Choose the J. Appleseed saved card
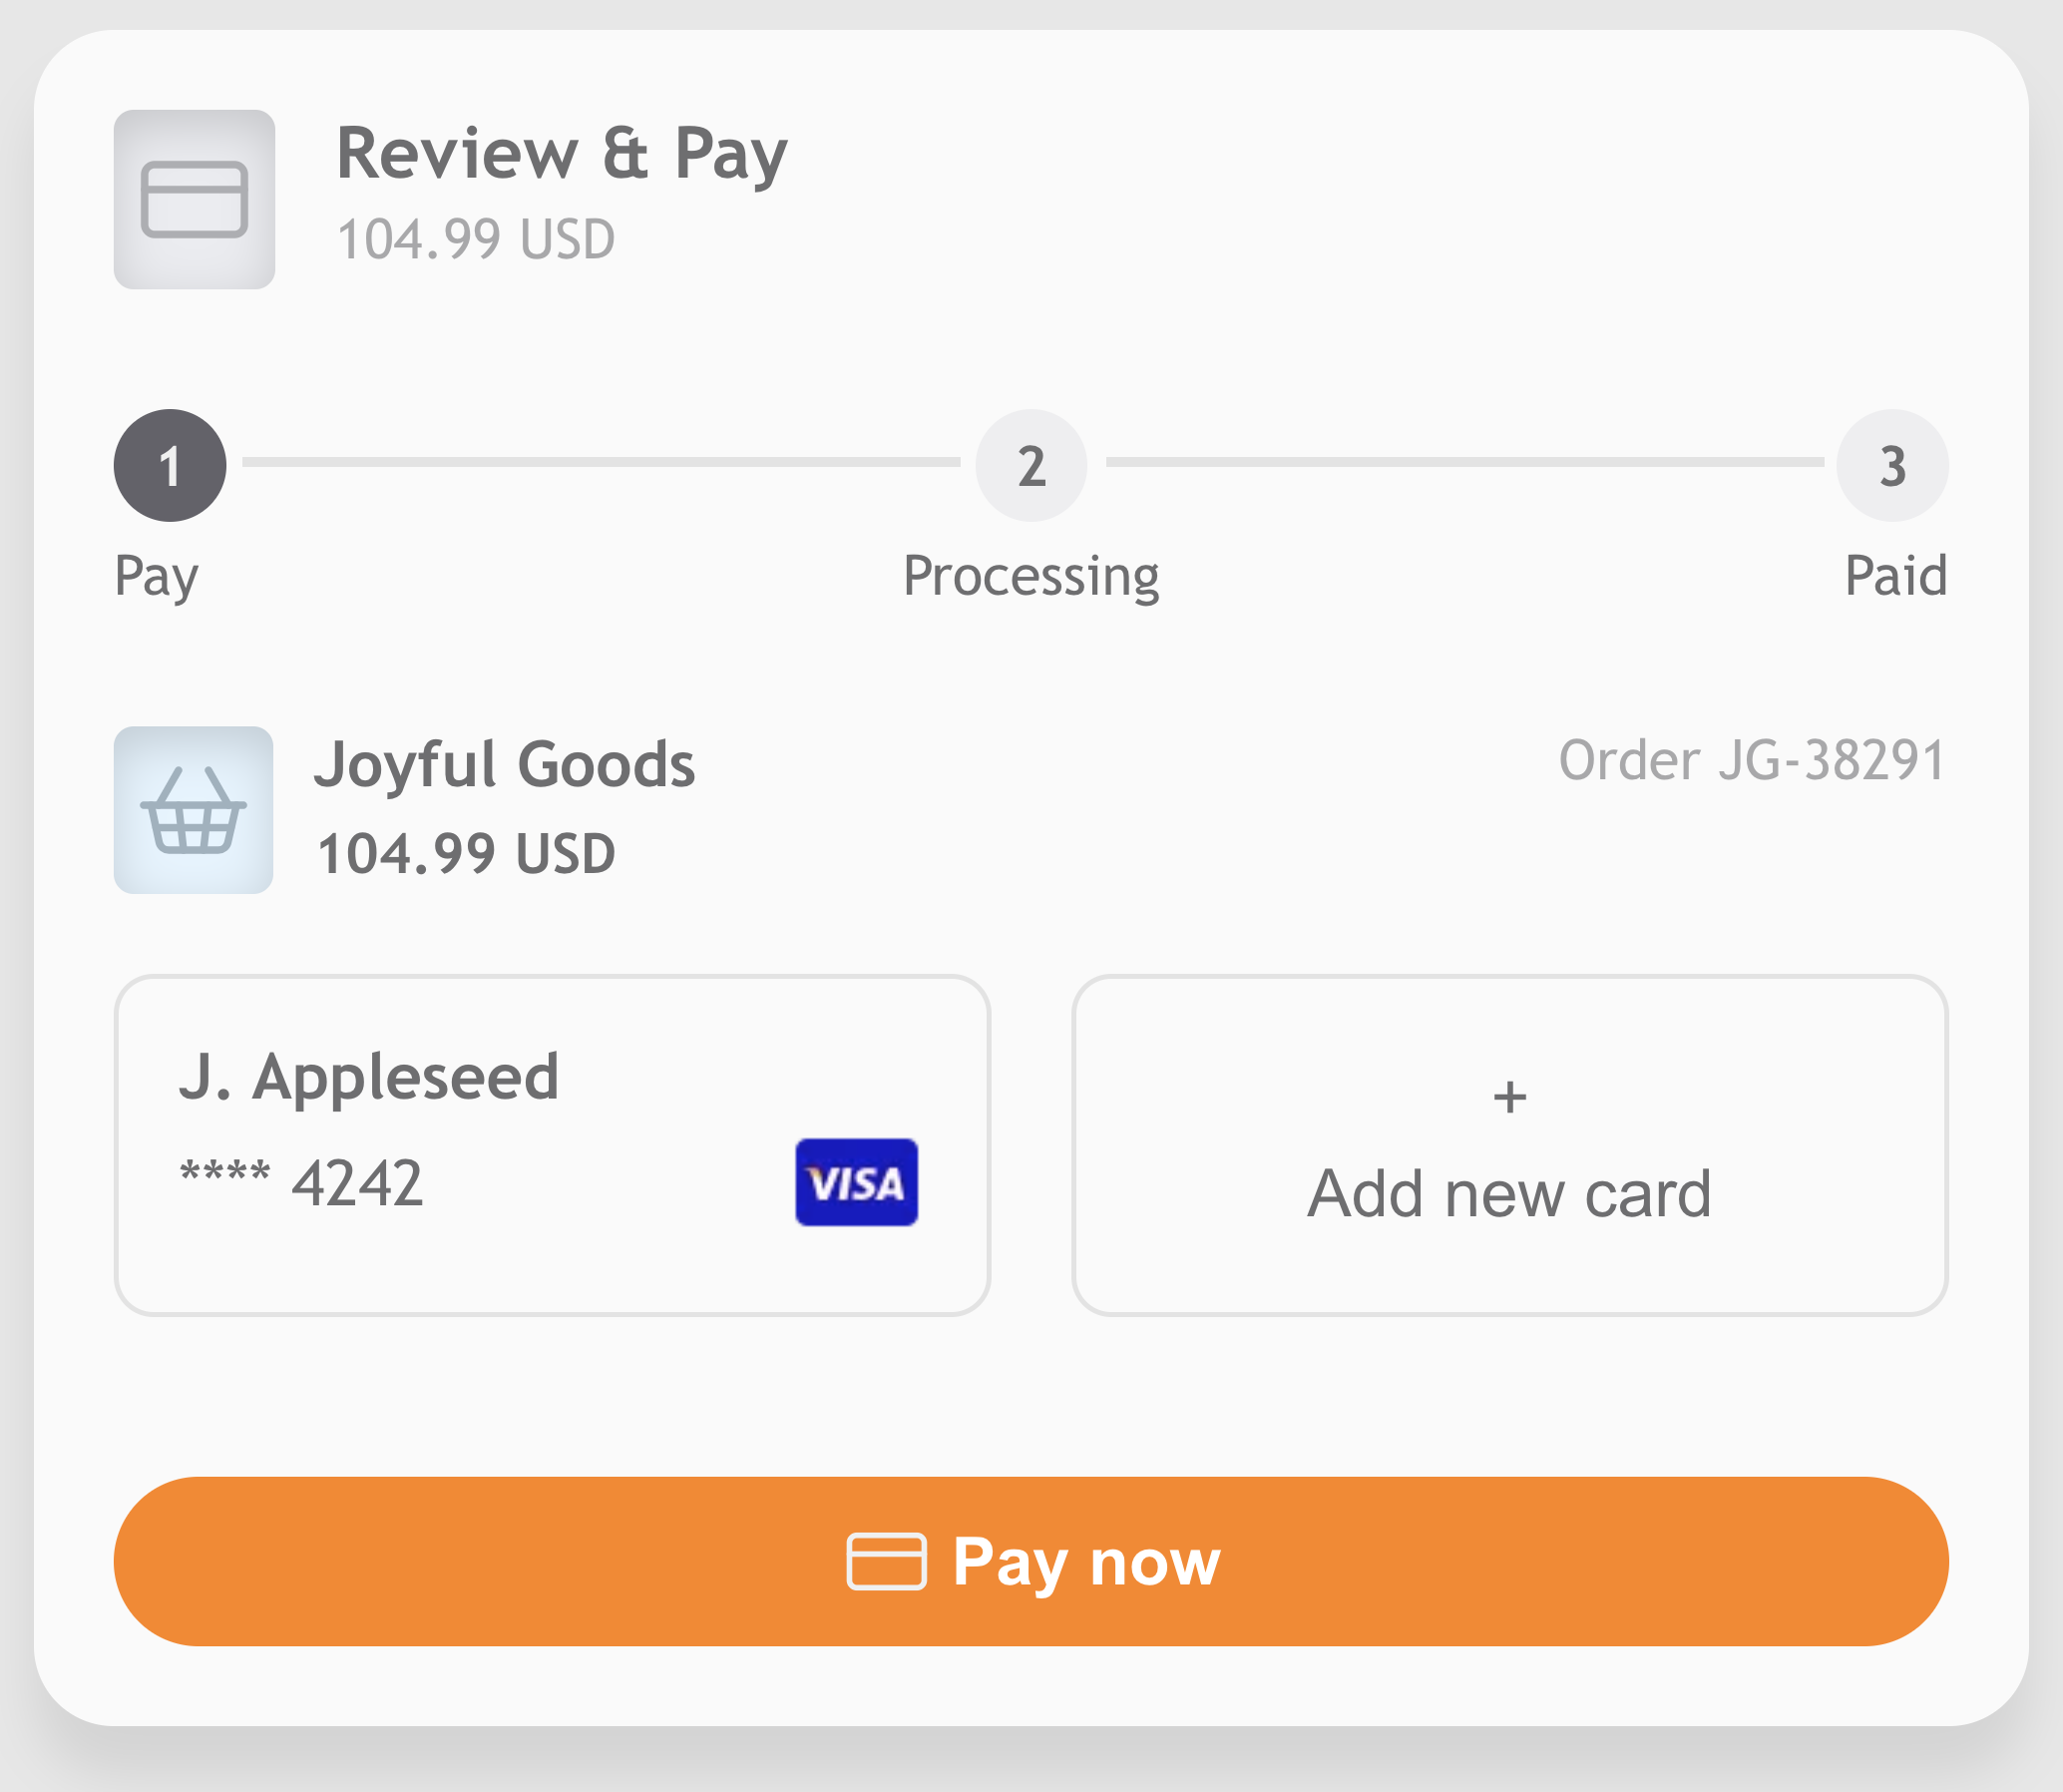 (552, 1145)
